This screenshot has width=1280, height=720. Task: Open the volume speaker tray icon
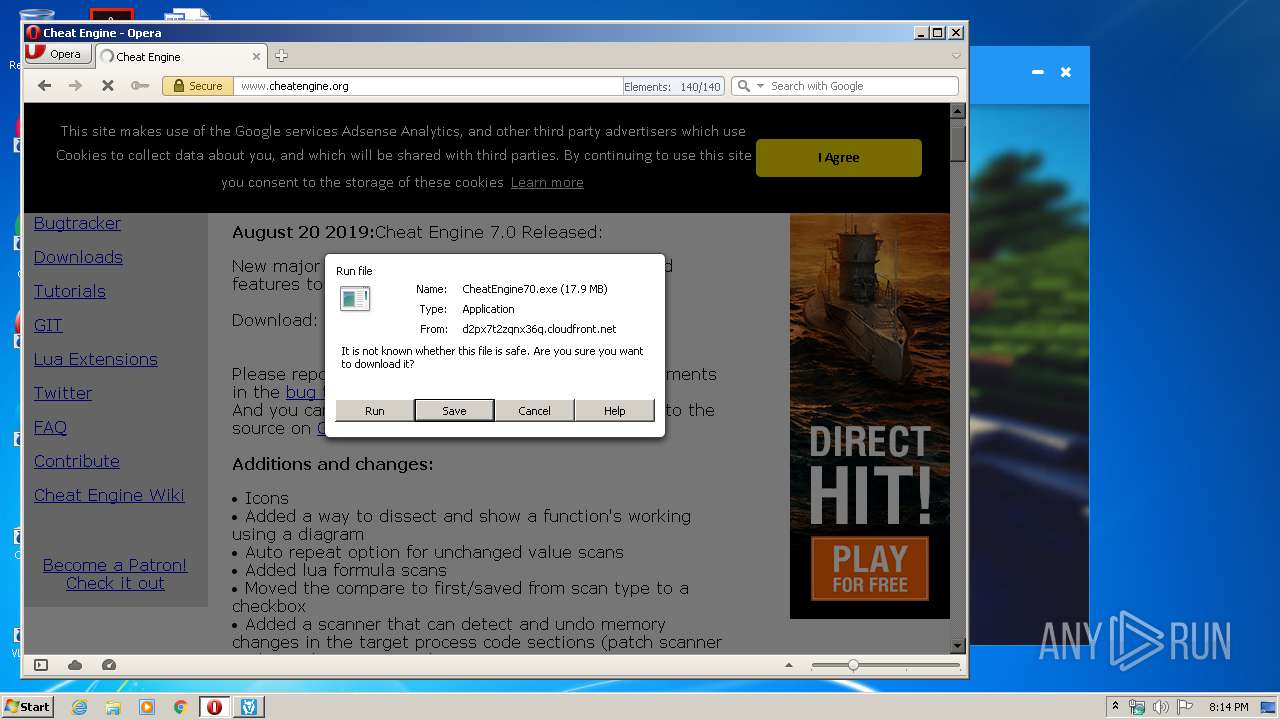tap(1160, 707)
